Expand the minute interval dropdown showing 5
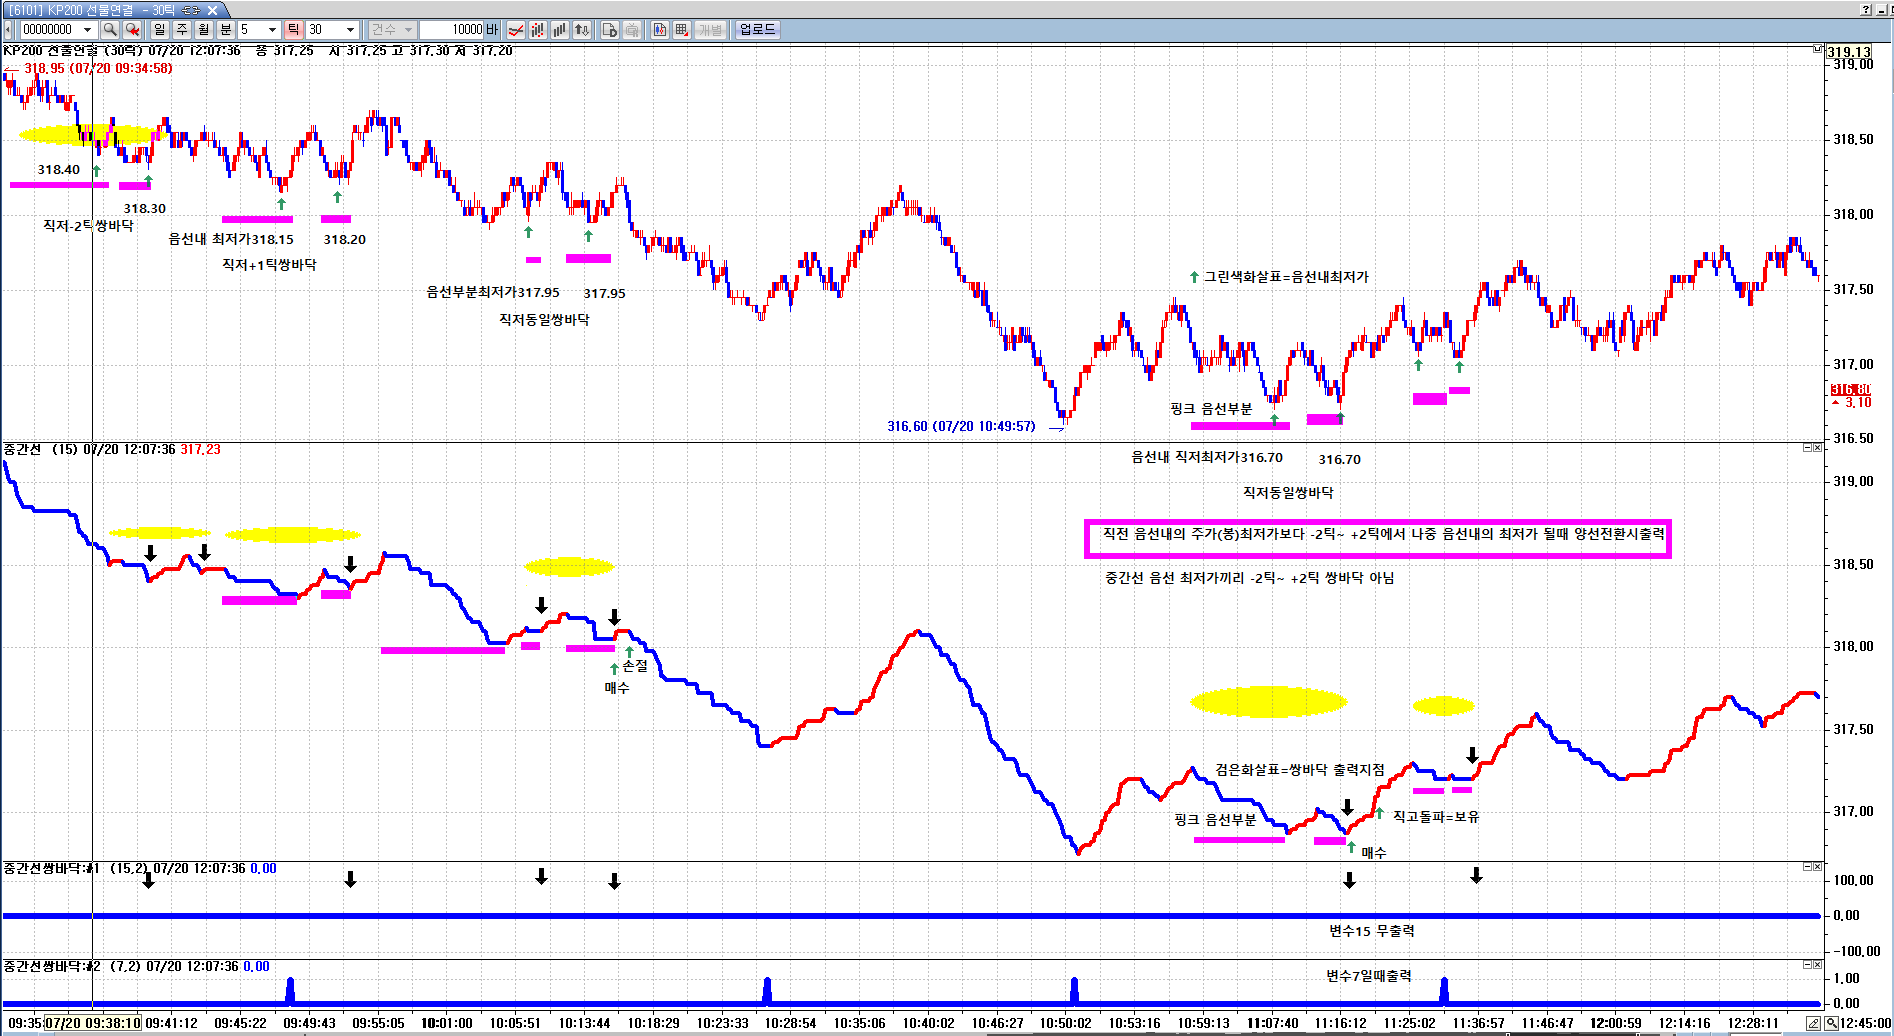The width and height of the screenshot is (1894, 1036). tap(272, 30)
